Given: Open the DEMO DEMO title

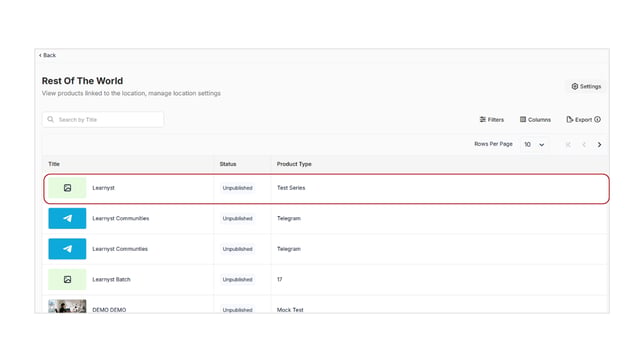Looking at the screenshot, I should pos(109,310).
